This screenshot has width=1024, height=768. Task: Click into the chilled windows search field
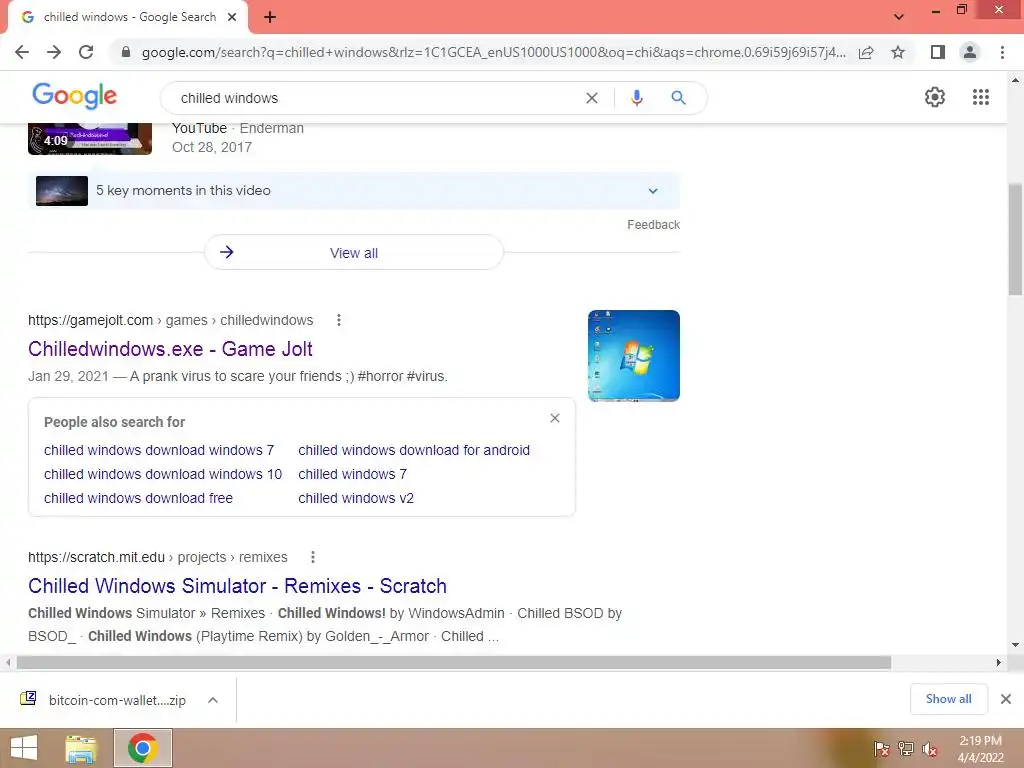pos(379,98)
